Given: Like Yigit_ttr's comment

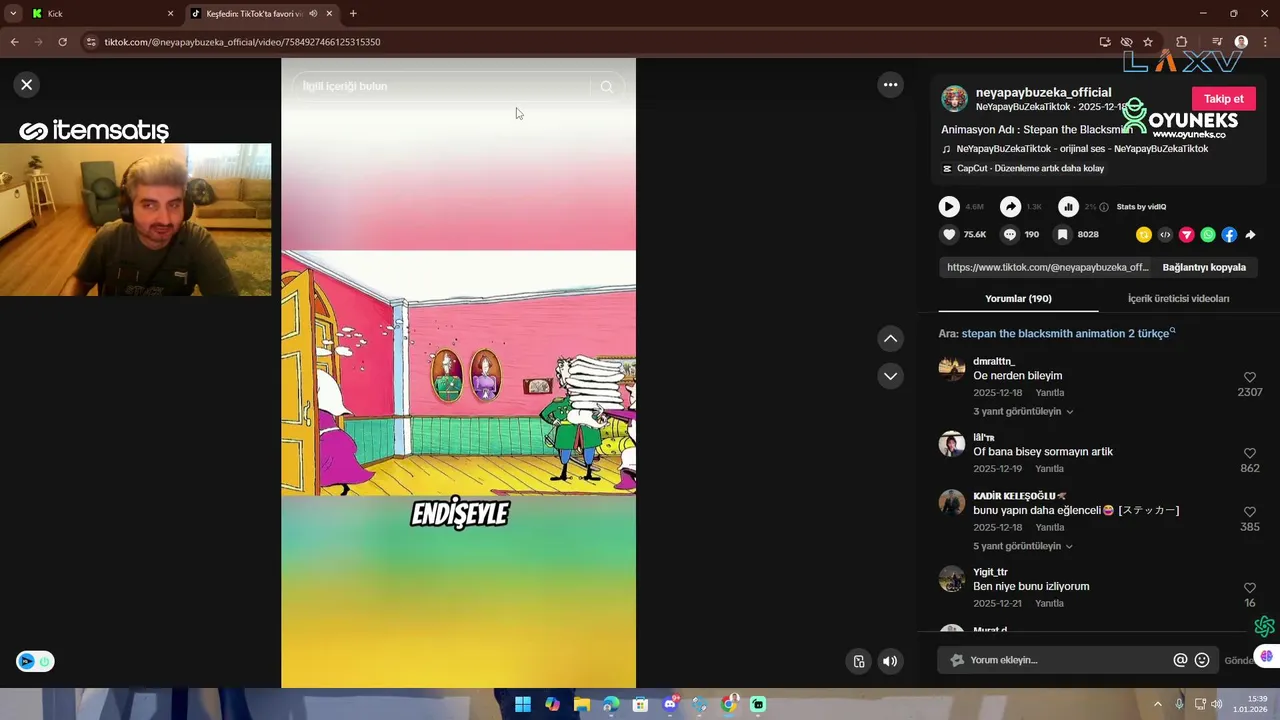Looking at the screenshot, I should [x=1250, y=588].
